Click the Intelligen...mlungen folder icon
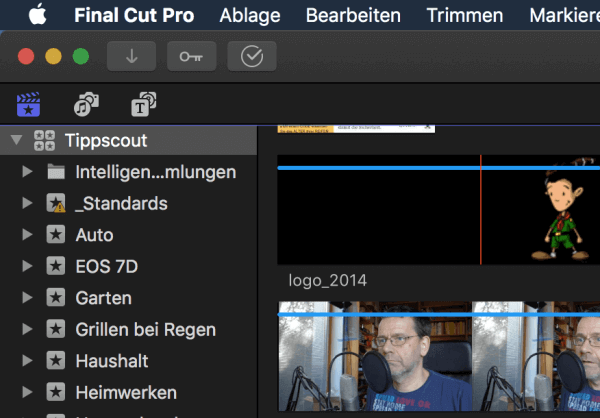 (x=56, y=171)
